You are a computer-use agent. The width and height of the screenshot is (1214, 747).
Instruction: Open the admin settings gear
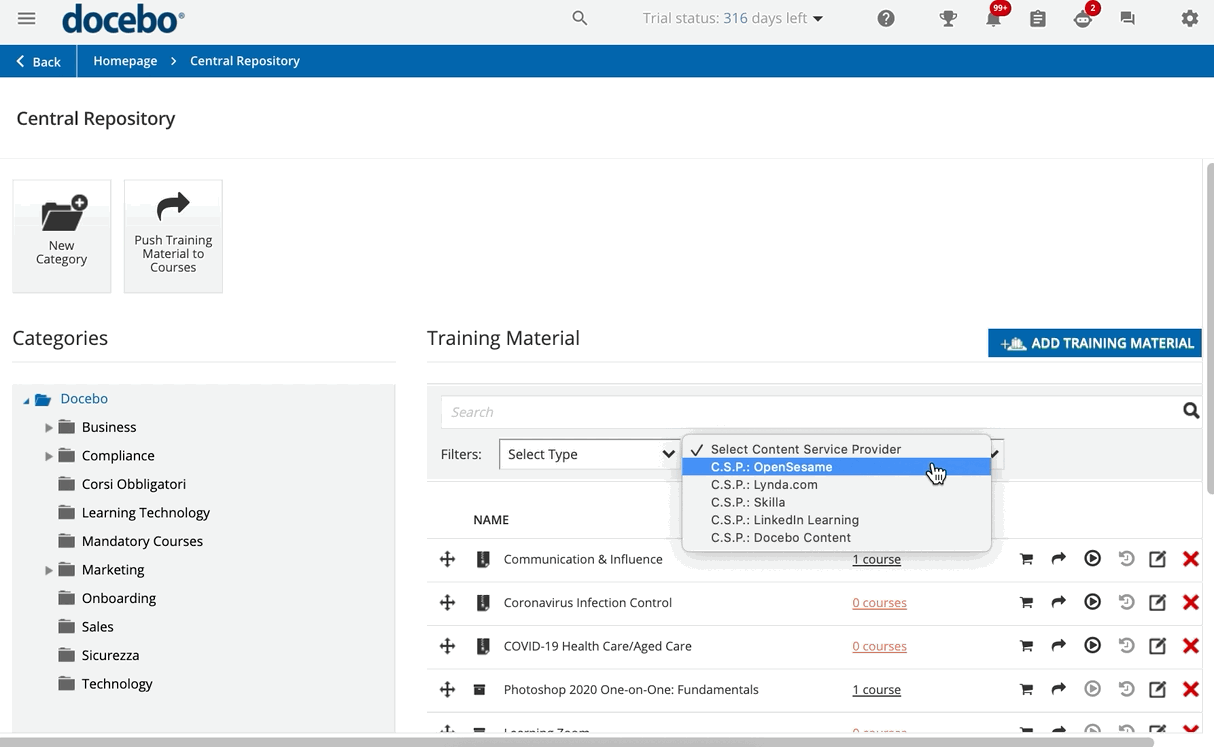click(x=1189, y=19)
